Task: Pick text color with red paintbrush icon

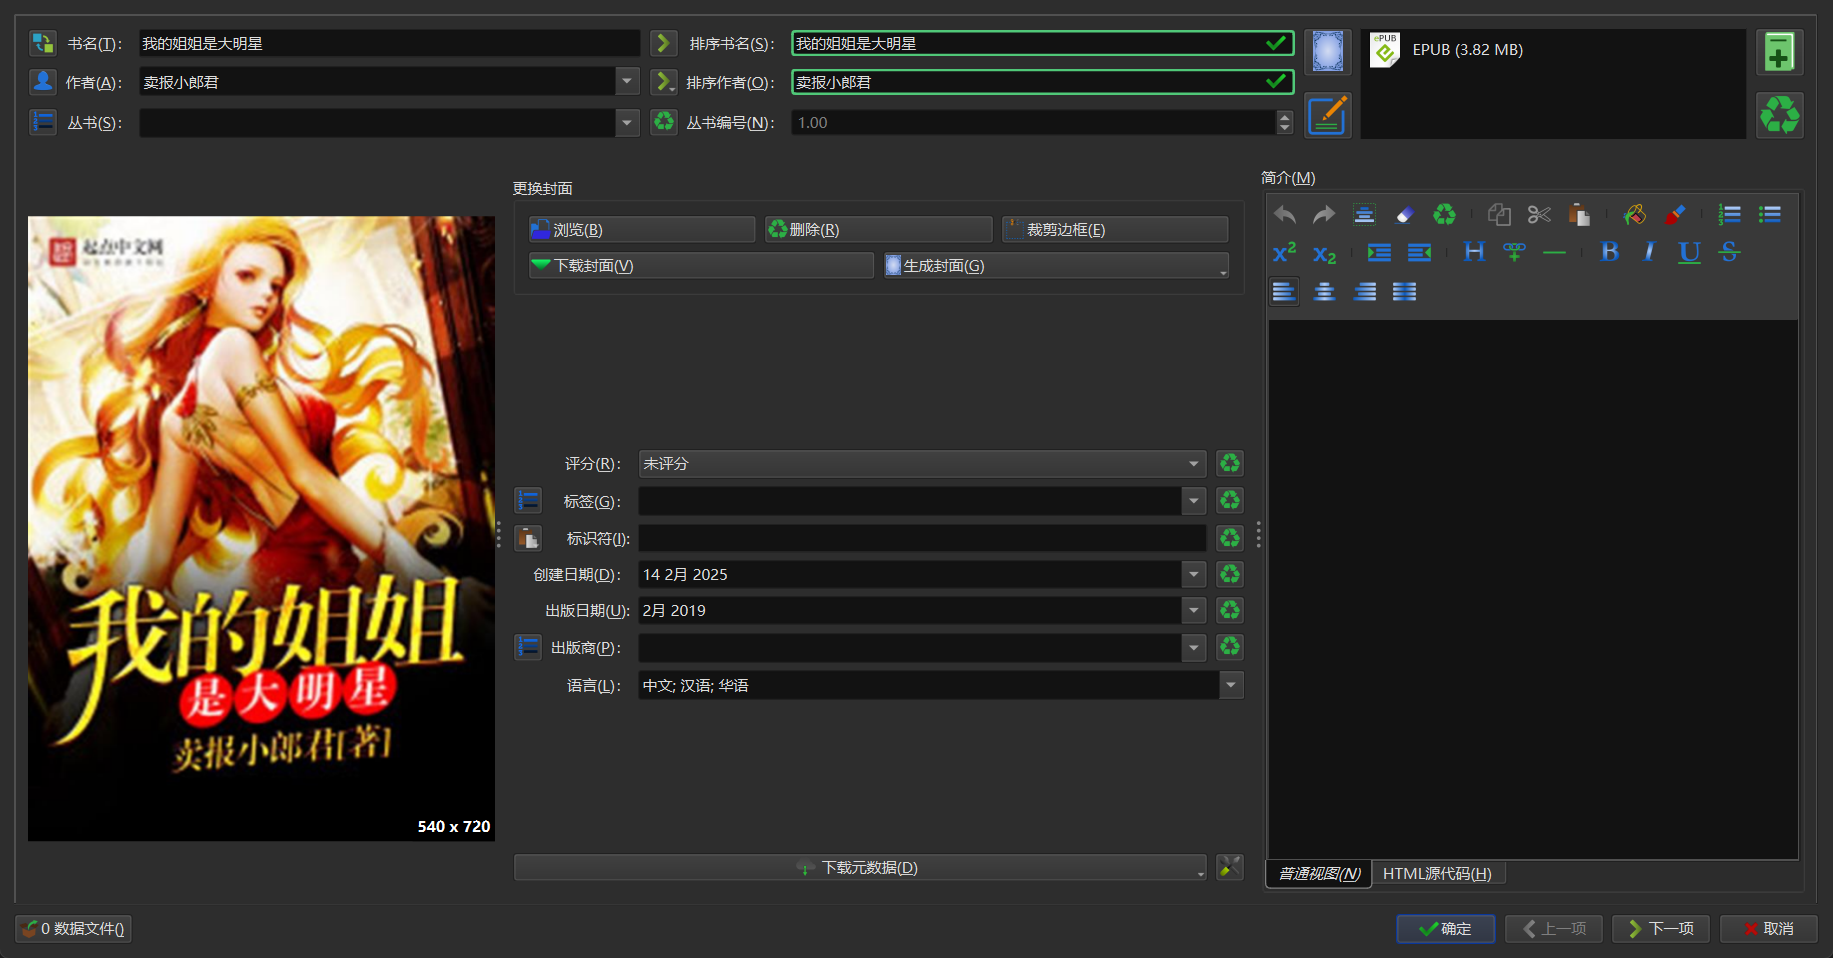Action: (x=1675, y=214)
